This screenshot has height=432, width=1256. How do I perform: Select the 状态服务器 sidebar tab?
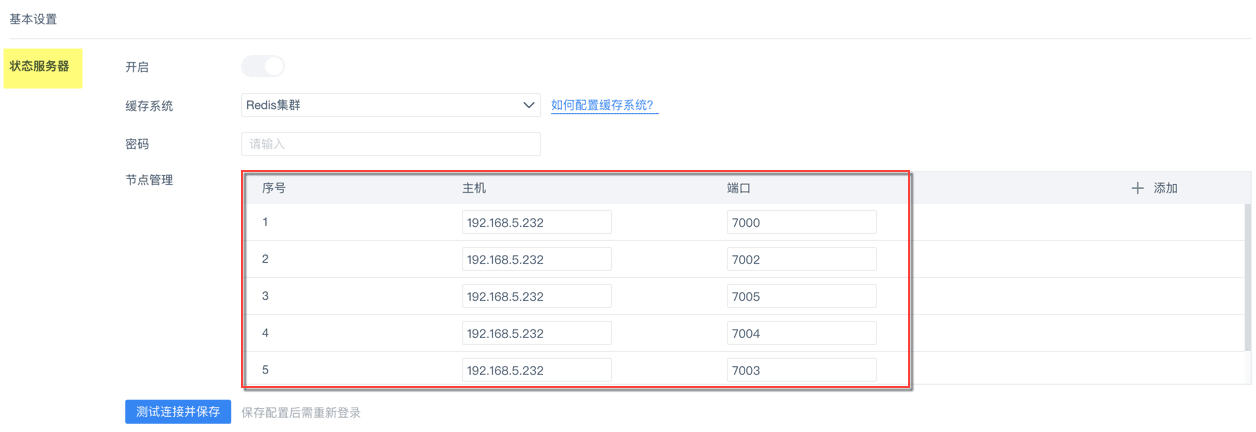tap(40, 67)
